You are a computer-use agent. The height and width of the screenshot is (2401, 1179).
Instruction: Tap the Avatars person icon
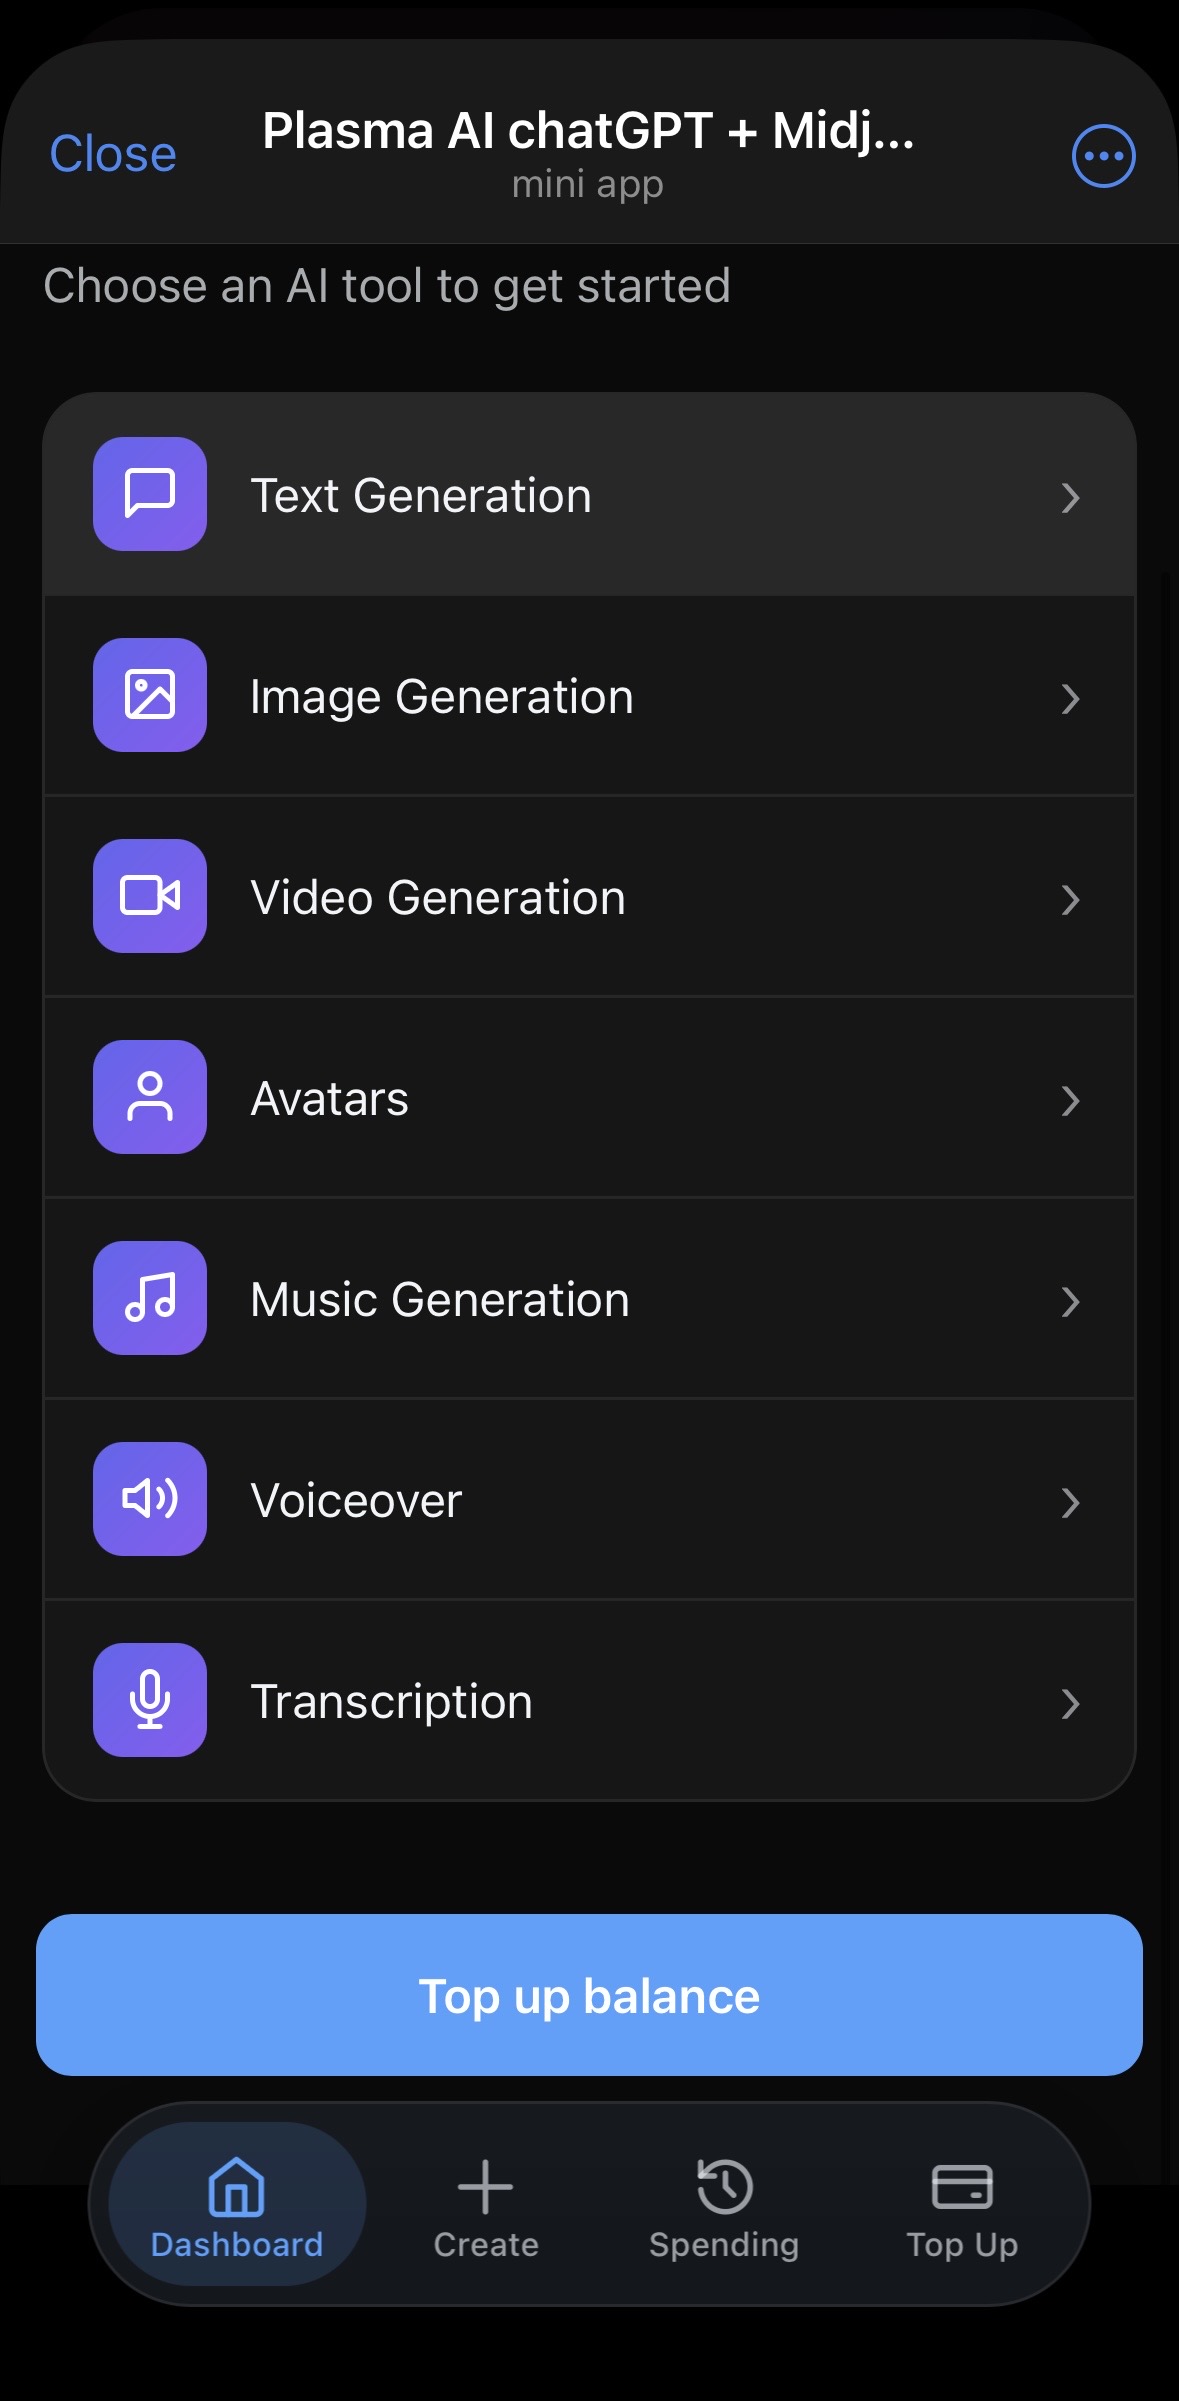[150, 1097]
